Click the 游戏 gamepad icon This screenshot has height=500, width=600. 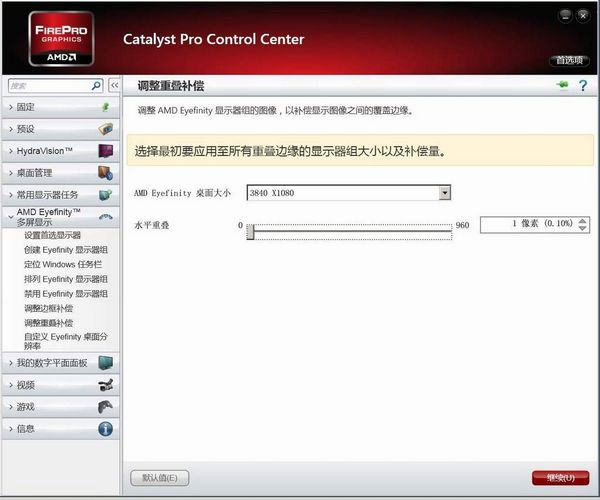coord(106,407)
